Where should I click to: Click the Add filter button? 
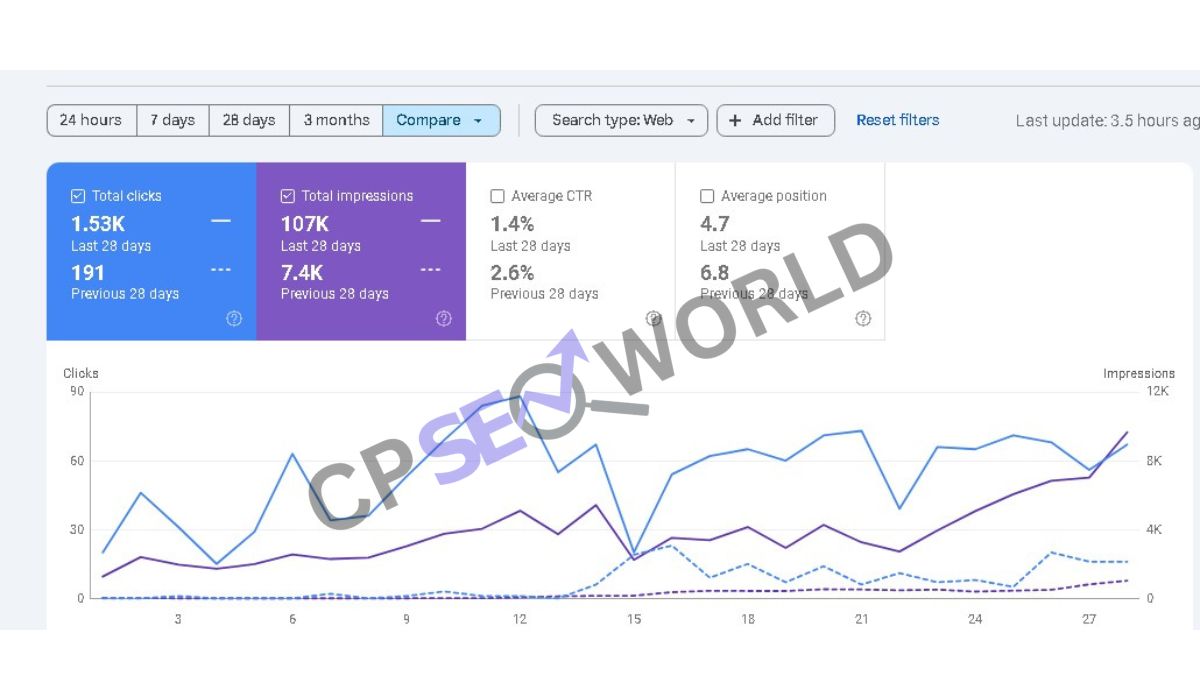click(x=775, y=120)
